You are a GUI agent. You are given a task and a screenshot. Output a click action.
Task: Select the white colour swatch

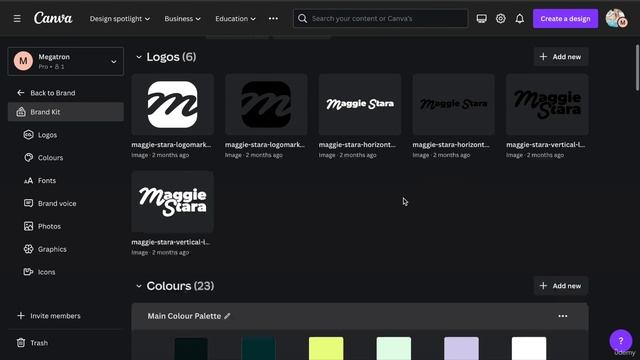tap(529, 349)
